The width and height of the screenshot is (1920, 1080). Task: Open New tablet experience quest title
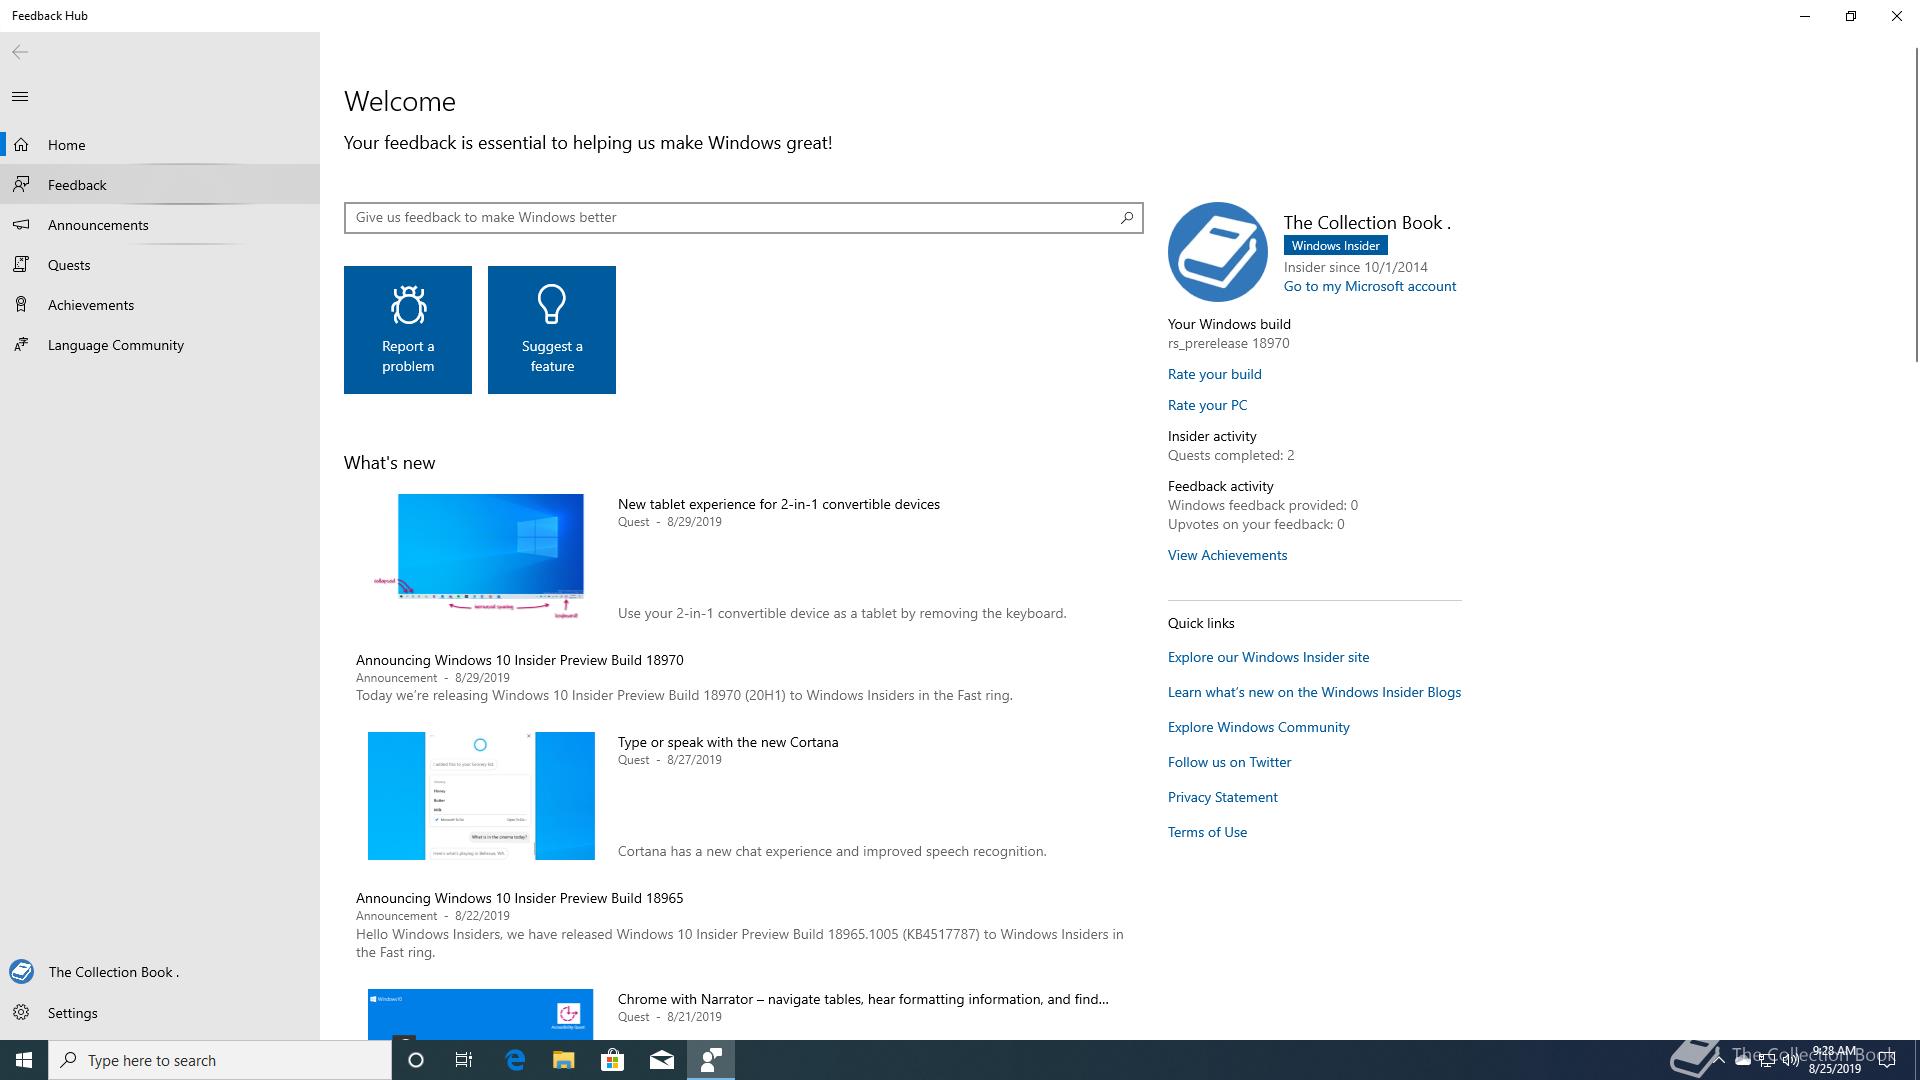pyautogui.click(x=779, y=504)
